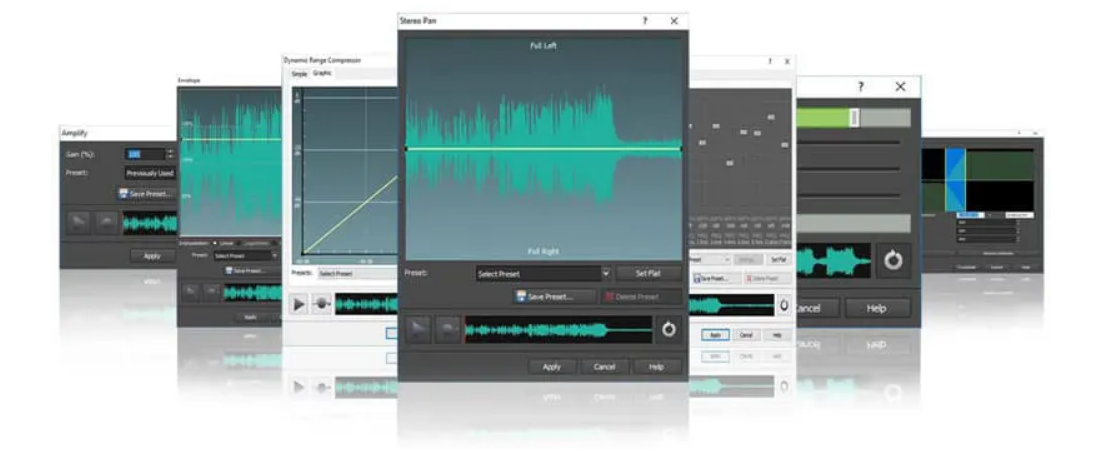Select the Linear interpolation option in Envelope
Screen dimensions: 1098x463
coord(223,243)
